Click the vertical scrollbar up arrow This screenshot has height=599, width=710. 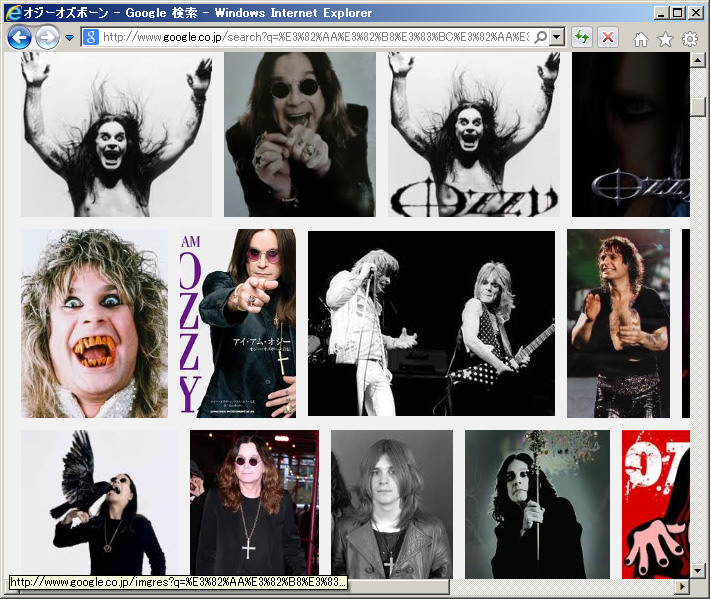(698, 60)
